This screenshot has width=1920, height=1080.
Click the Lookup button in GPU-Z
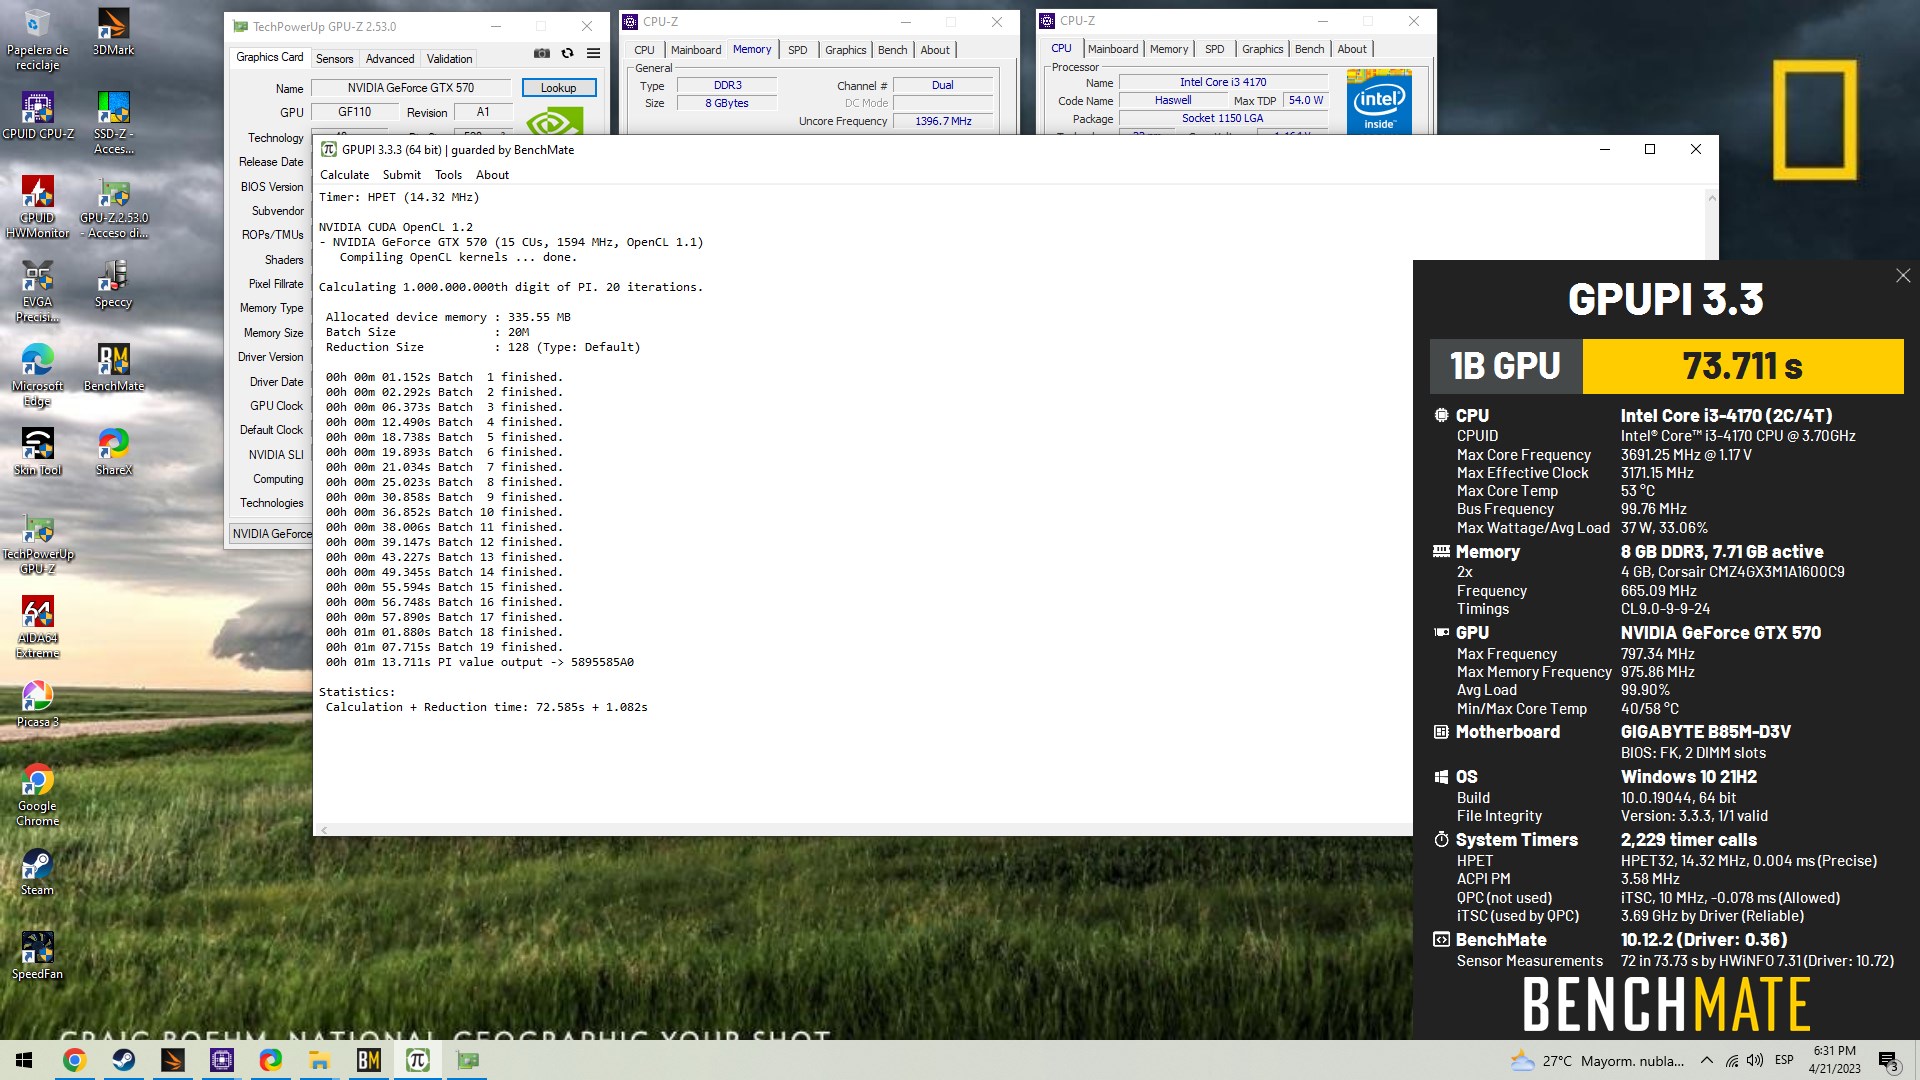coord(558,88)
